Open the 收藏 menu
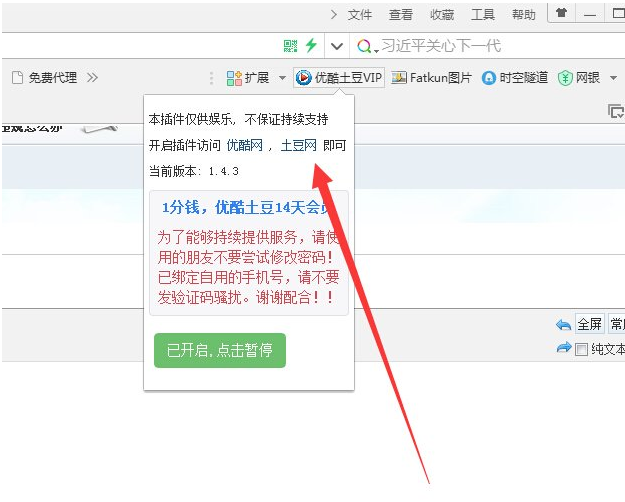The height and width of the screenshot is (502, 625). click(442, 15)
